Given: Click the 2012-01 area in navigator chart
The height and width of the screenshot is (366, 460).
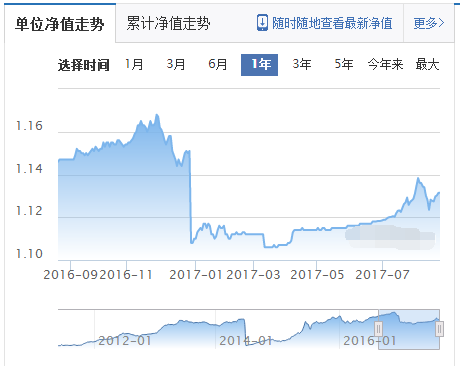Looking at the screenshot, I should click(125, 341).
